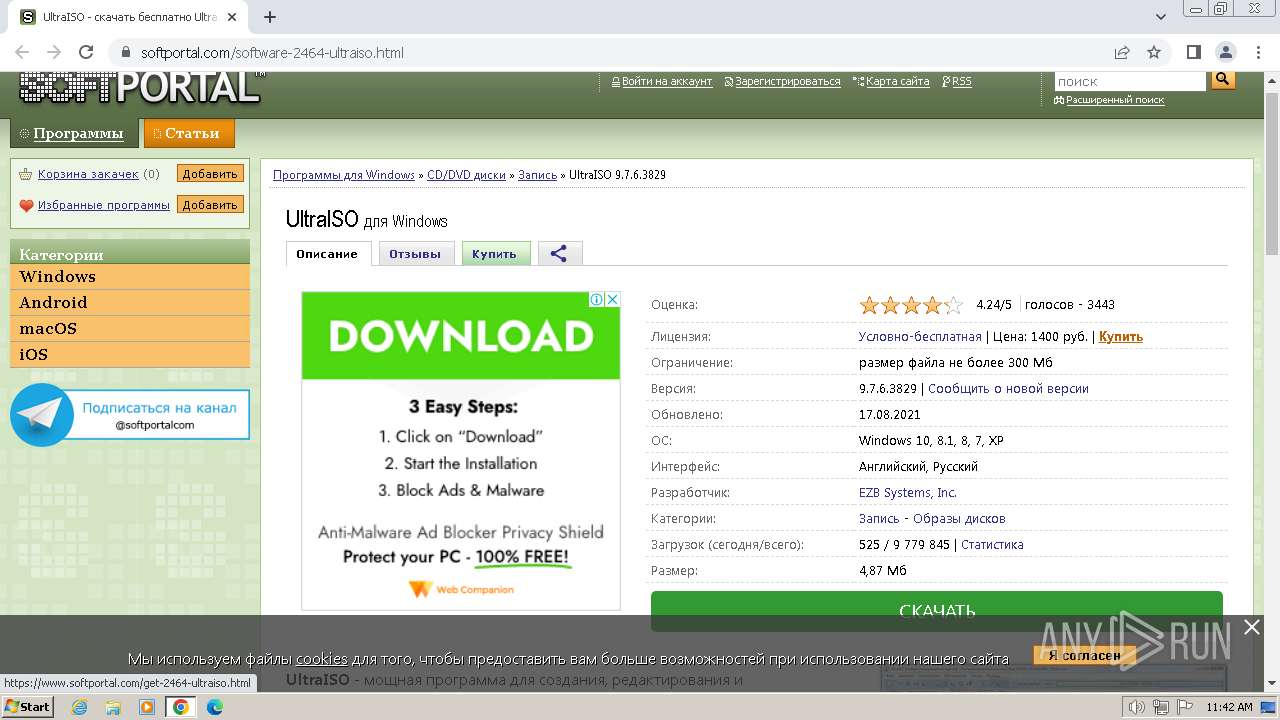Open Статистика downloads link
Image resolution: width=1280 pixels, height=720 pixels.
992,545
